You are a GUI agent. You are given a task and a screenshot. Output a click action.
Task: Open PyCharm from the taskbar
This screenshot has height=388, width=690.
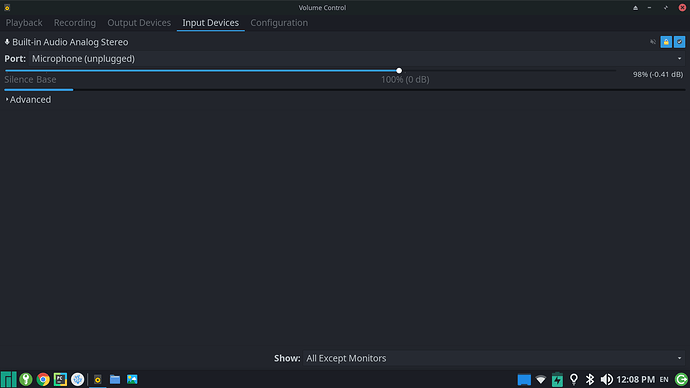[x=60, y=379]
